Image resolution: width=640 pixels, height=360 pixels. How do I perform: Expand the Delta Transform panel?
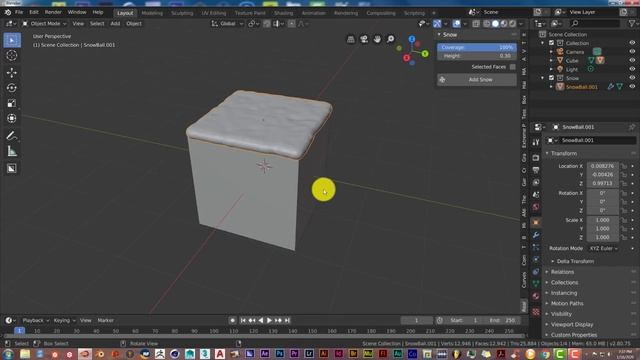click(x=575, y=261)
